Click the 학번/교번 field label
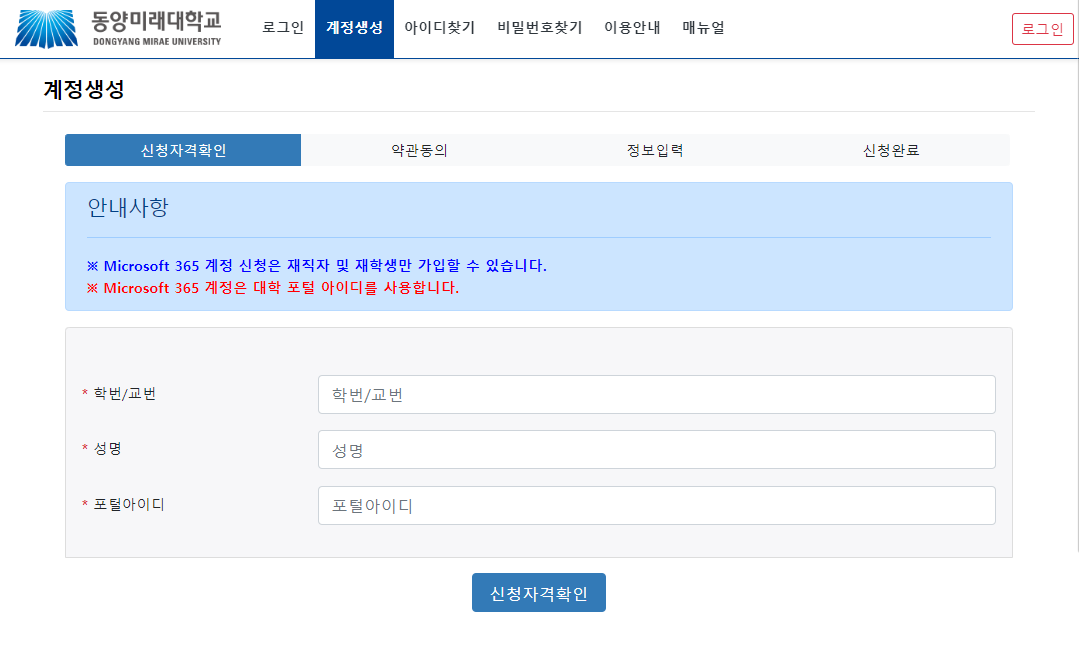1079x664 pixels. [125, 394]
